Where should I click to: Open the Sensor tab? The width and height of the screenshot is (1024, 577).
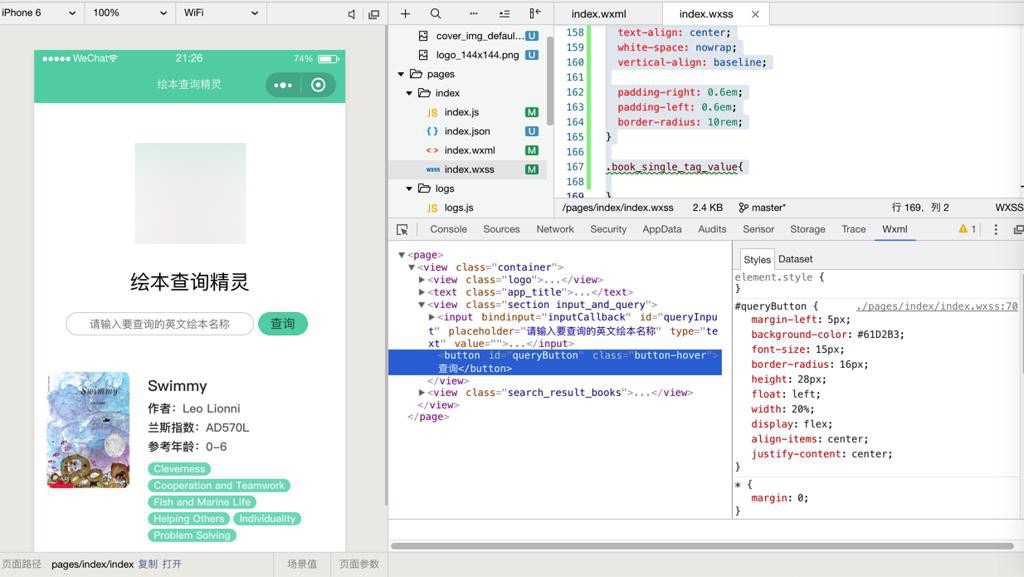tap(758, 229)
